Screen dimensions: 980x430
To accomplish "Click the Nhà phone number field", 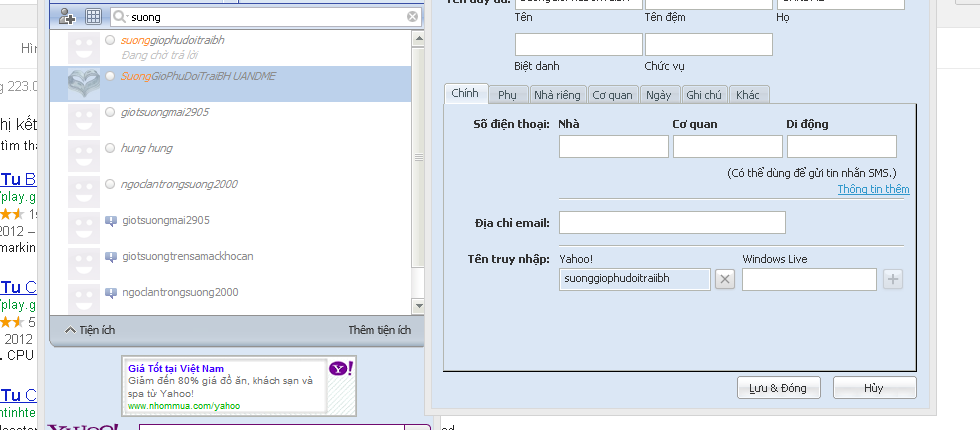I will (614, 146).
